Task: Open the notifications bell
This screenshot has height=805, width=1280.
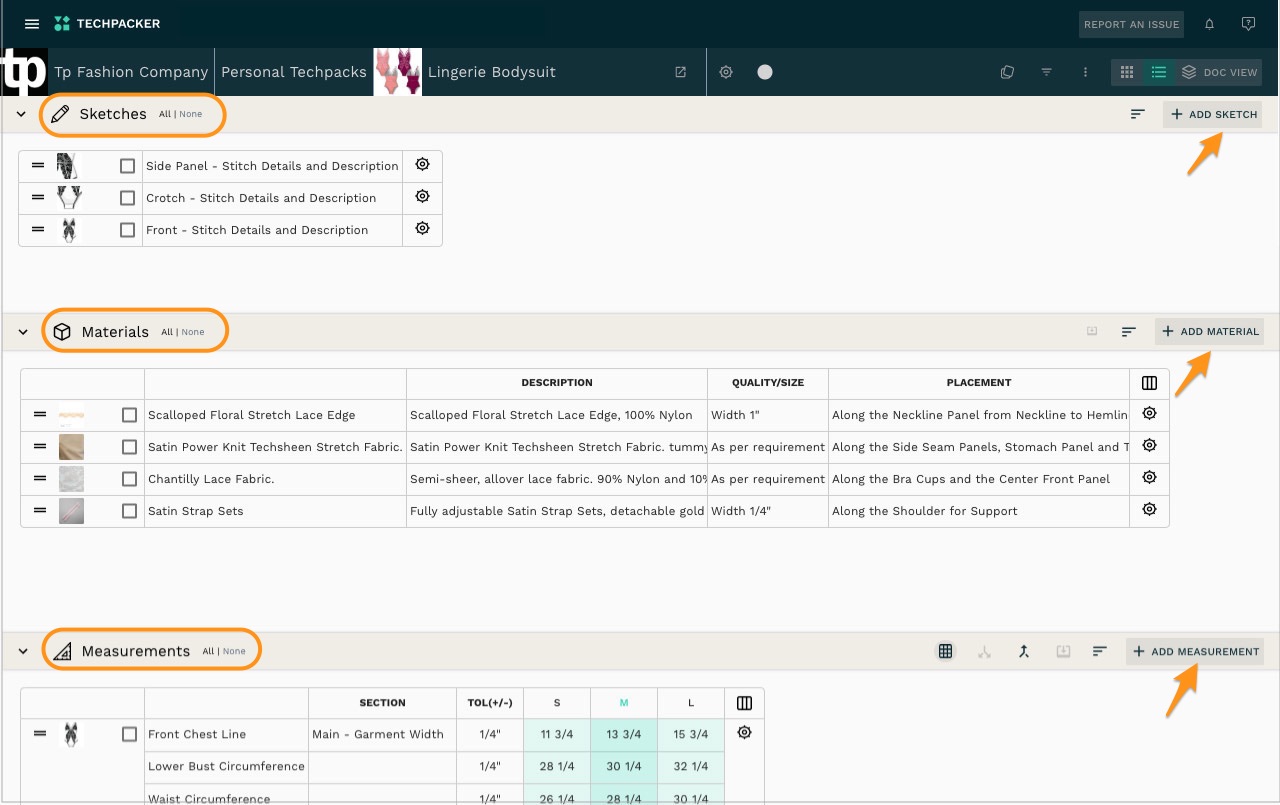Action: click(1209, 24)
